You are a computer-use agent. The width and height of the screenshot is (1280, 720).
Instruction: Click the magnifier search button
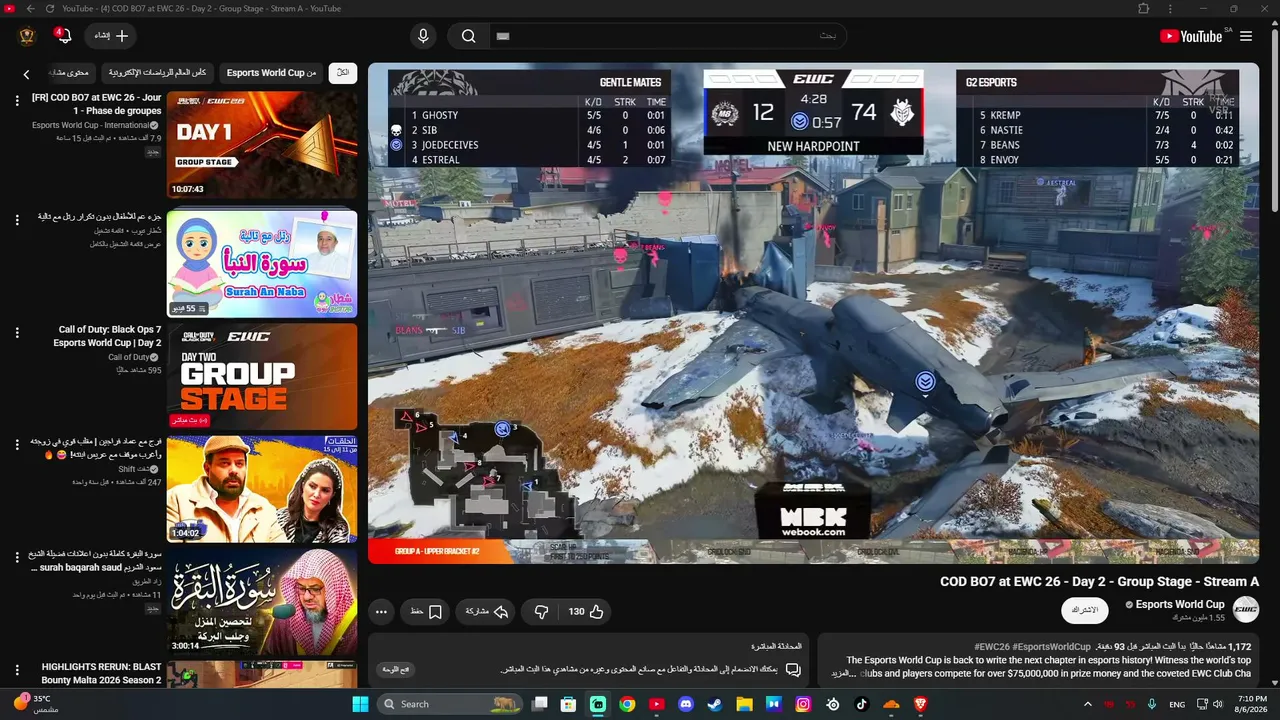click(x=468, y=36)
